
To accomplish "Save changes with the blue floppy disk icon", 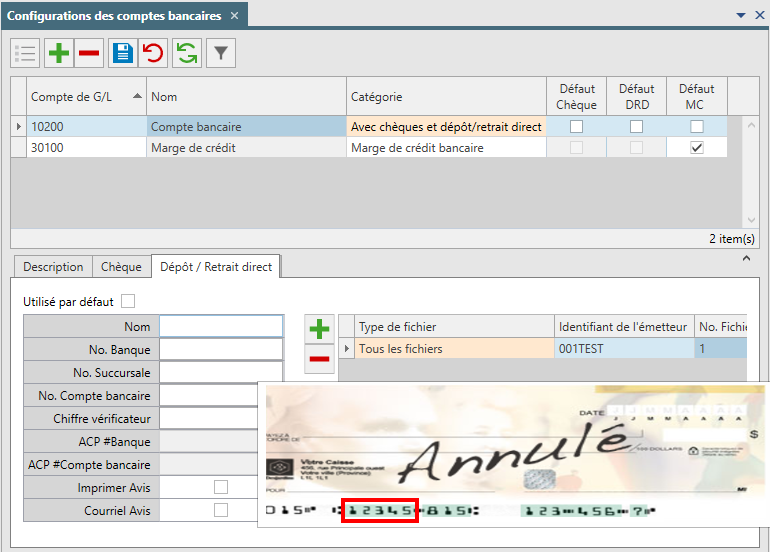I will (x=123, y=53).
